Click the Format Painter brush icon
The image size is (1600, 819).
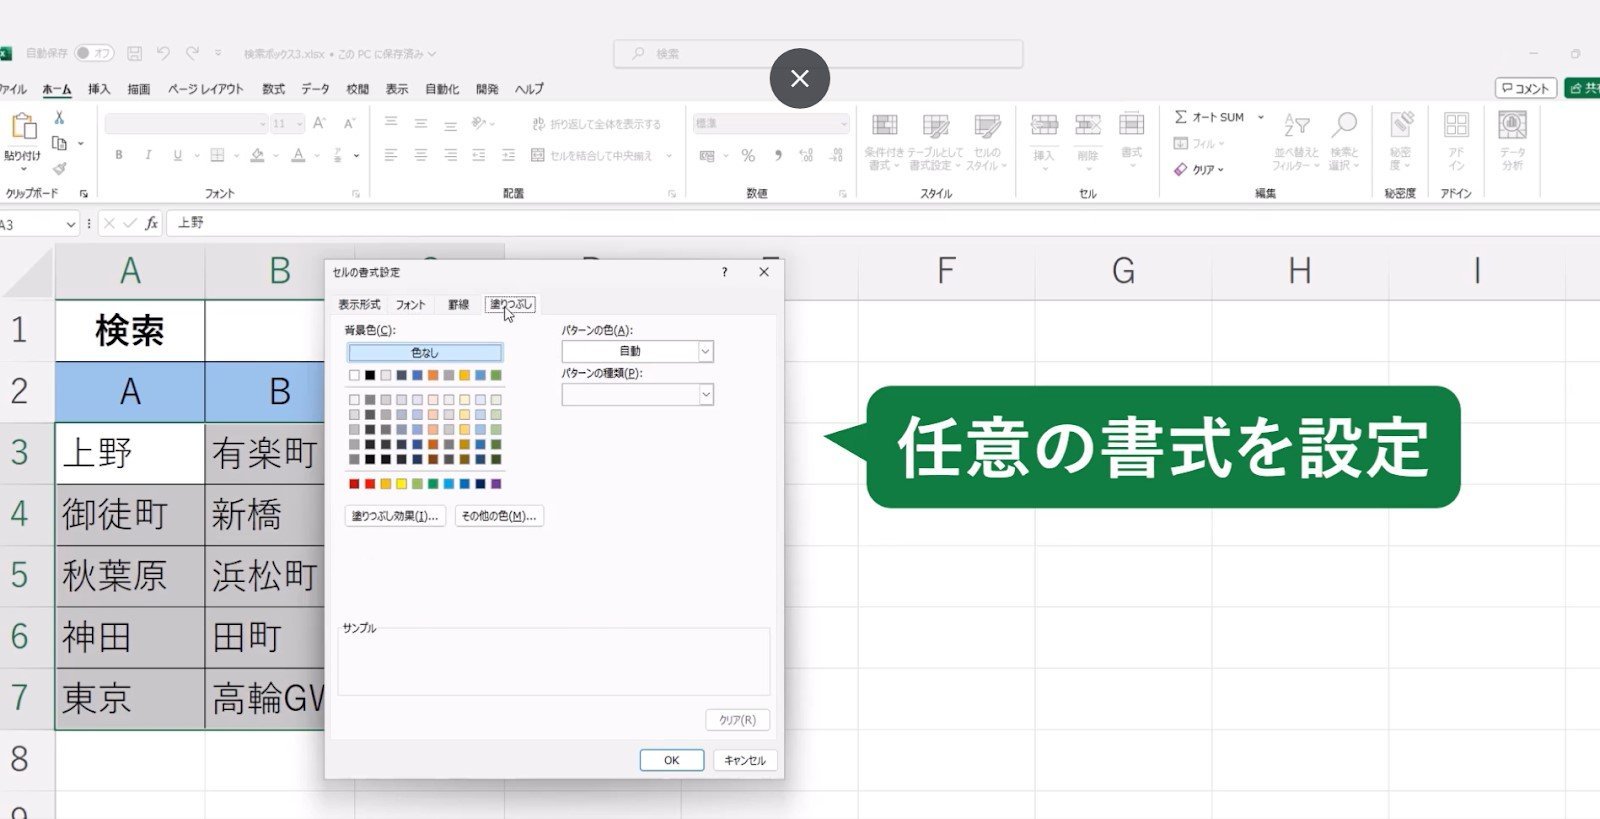point(59,168)
